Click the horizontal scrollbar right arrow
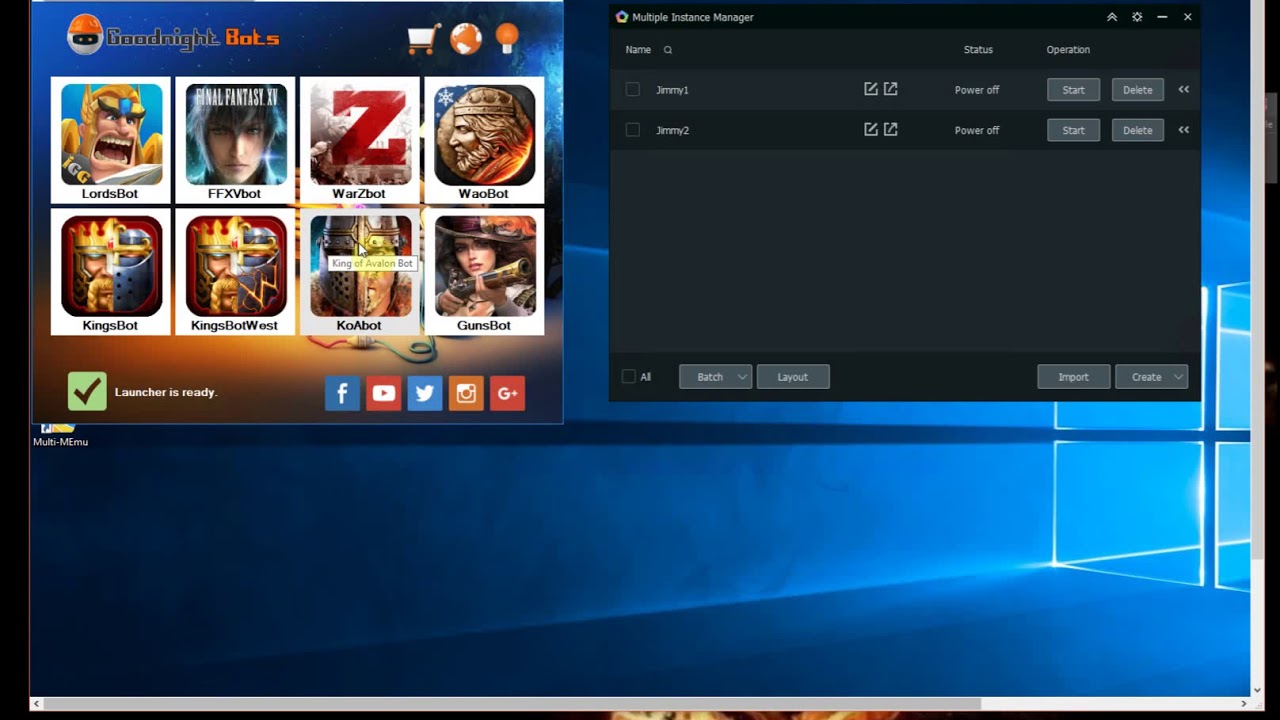Viewport: 1280px width, 720px height. 1245,704
